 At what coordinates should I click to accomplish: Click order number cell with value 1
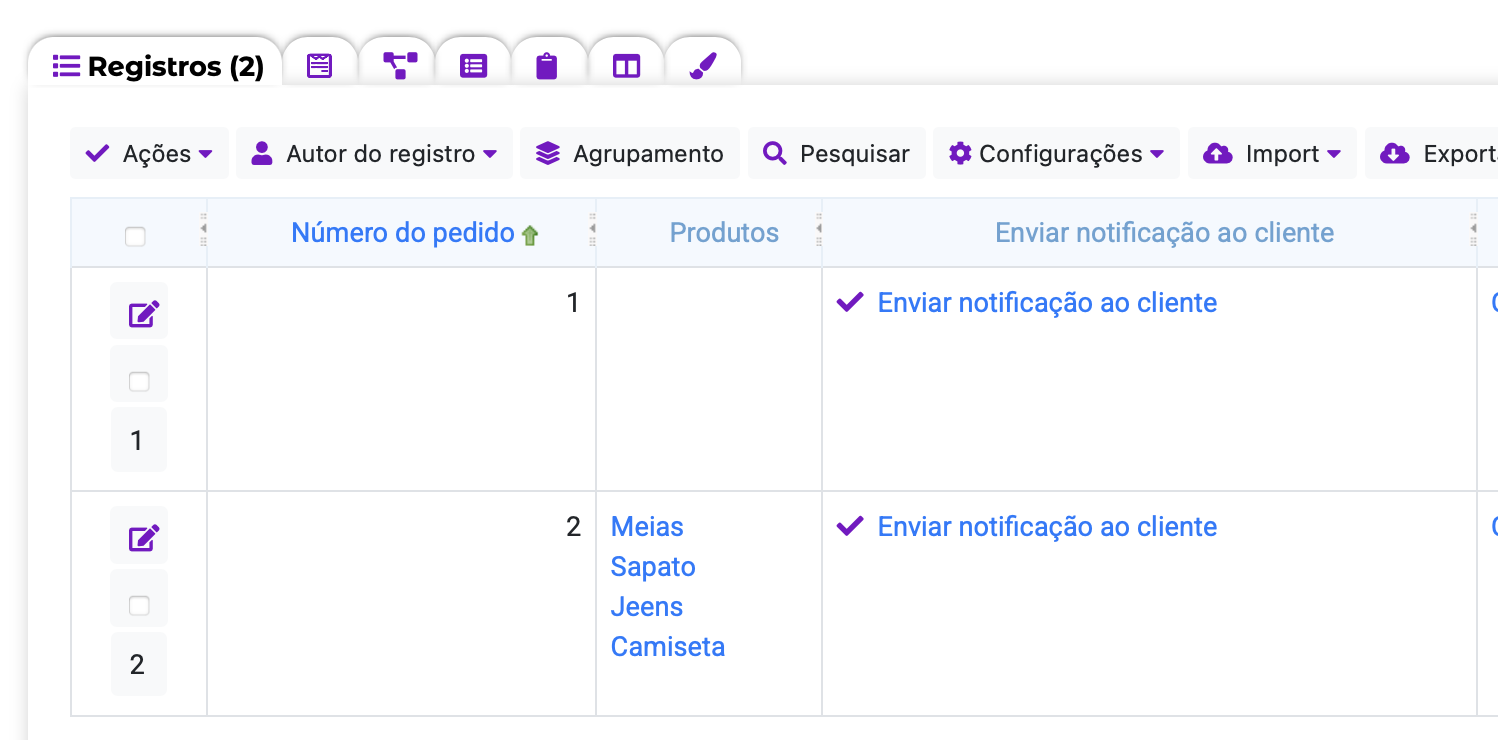click(x=401, y=379)
